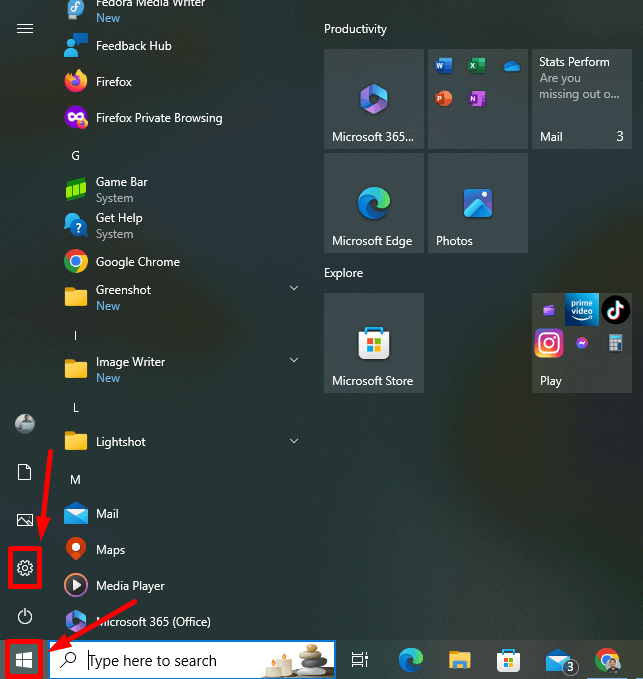This screenshot has height=679, width=643.
Task: Launch Firefox from the app list
Action: click(113, 82)
